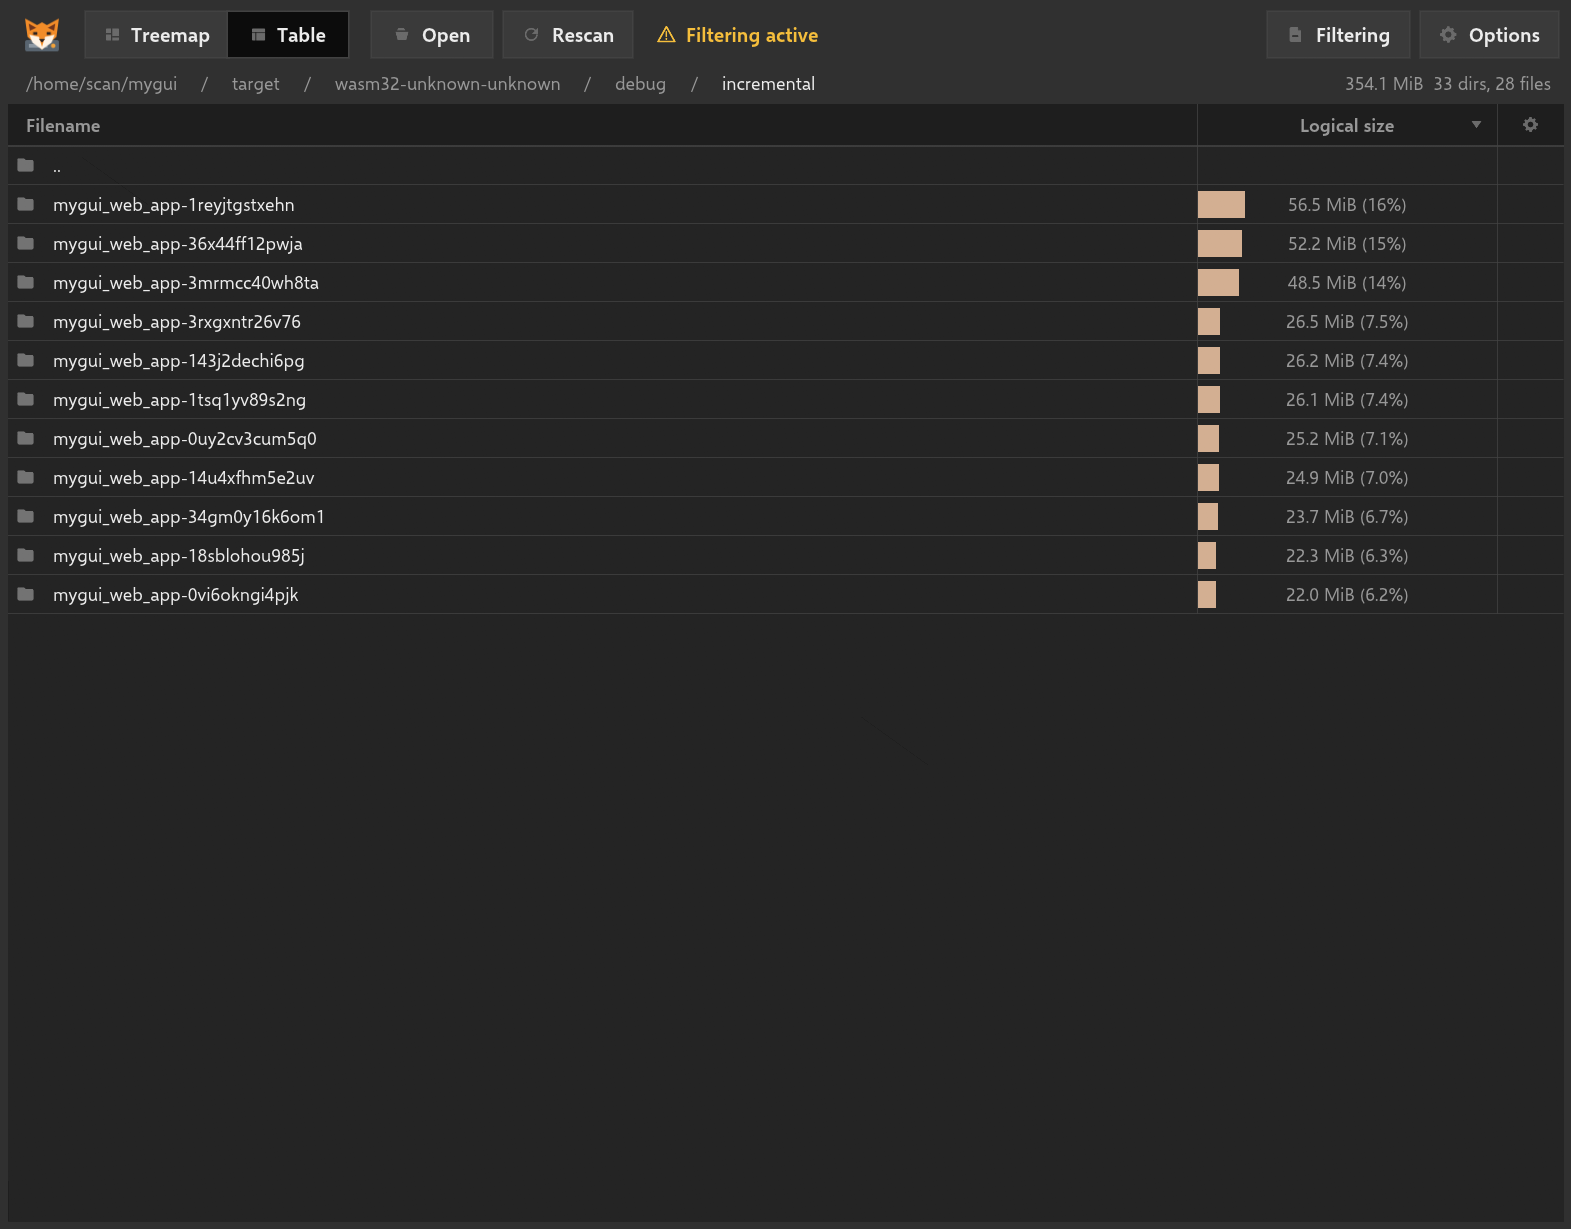Screen dimensions: 1571x1229
Task: Open folder mygui_web_app-36x44ff12pwja
Action: click(x=178, y=244)
